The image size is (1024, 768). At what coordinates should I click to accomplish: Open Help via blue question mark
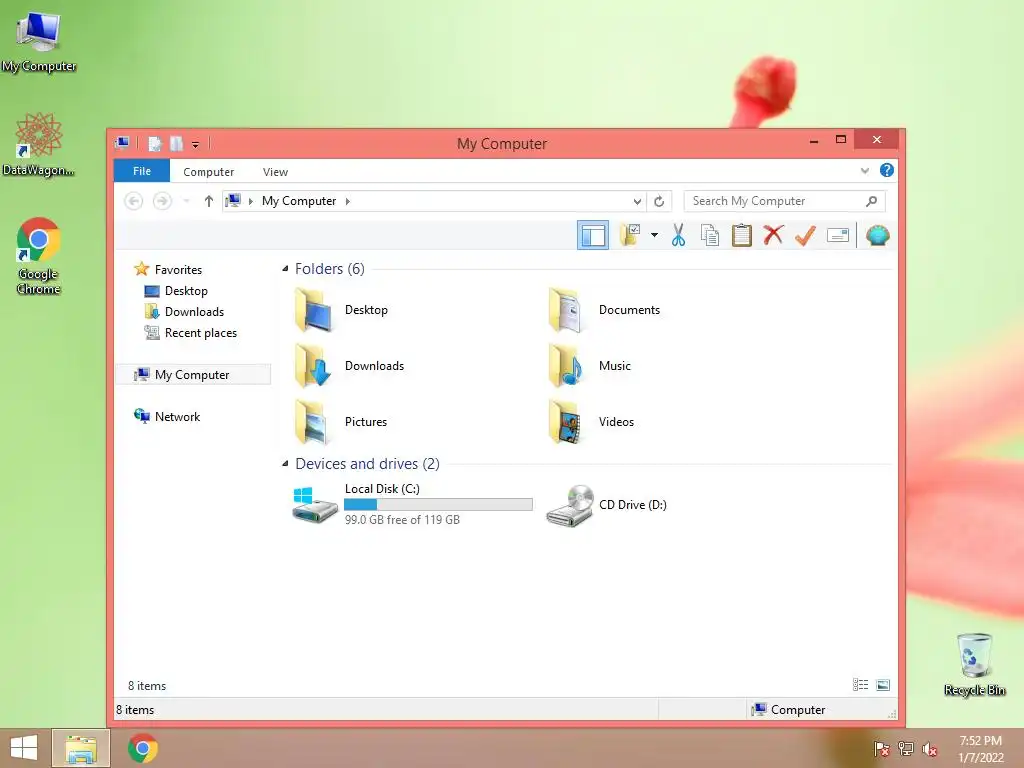886,170
